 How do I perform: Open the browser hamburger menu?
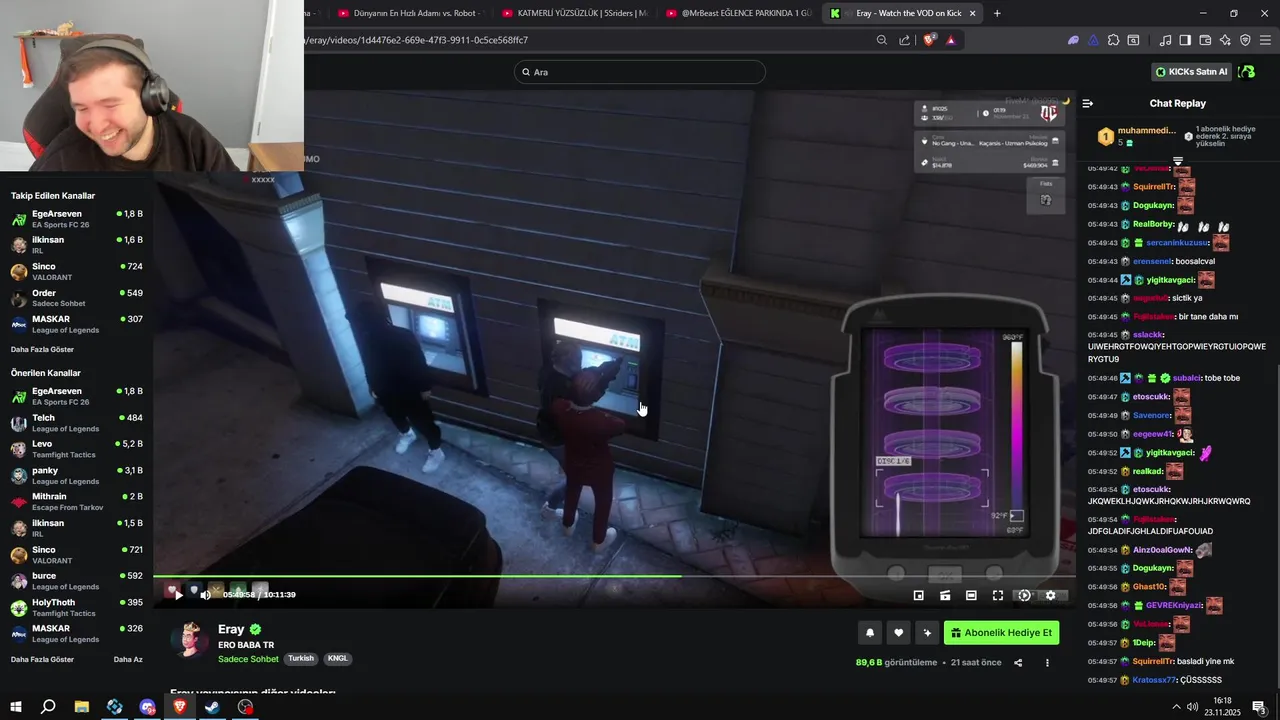(x=1265, y=40)
